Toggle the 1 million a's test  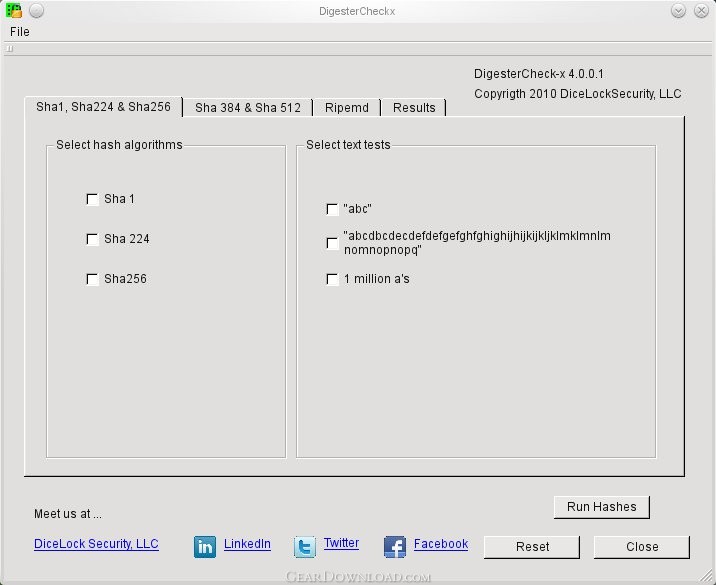pos(333,279)
